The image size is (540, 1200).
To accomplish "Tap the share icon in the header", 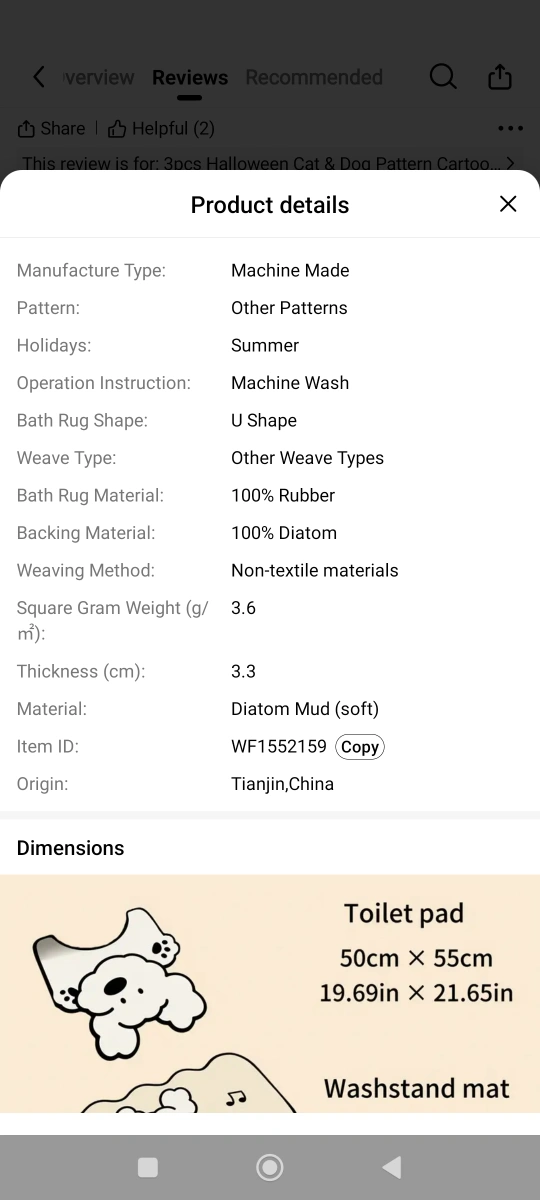I will (500, 77).
